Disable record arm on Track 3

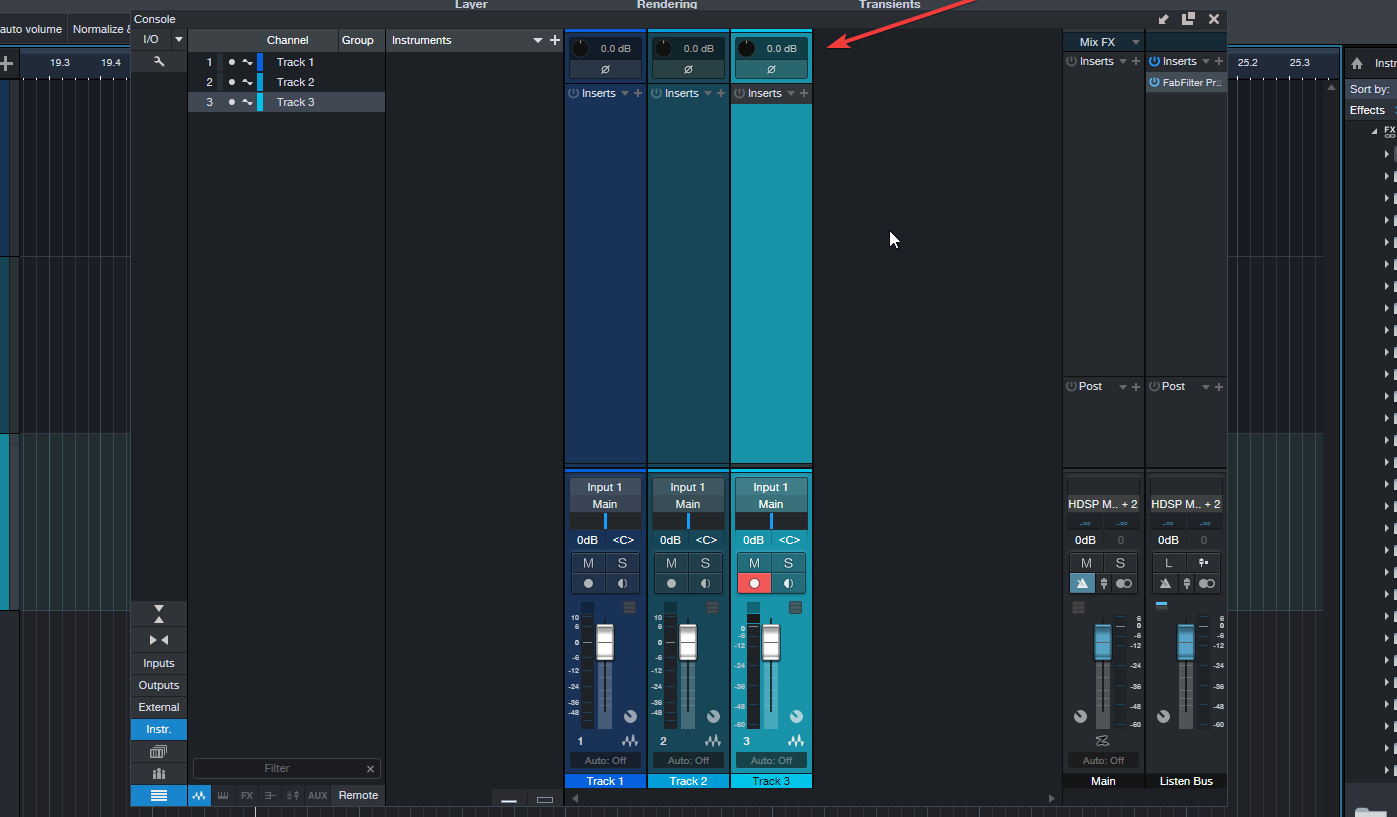[754, 584]
